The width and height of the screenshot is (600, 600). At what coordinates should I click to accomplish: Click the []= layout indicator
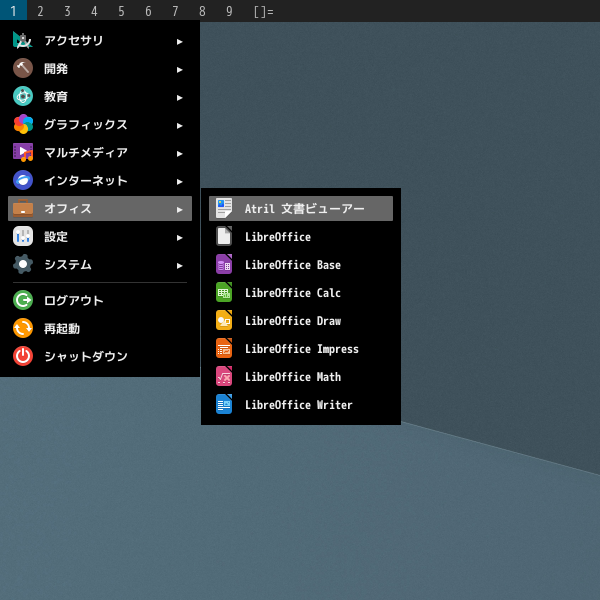point(264,11)
